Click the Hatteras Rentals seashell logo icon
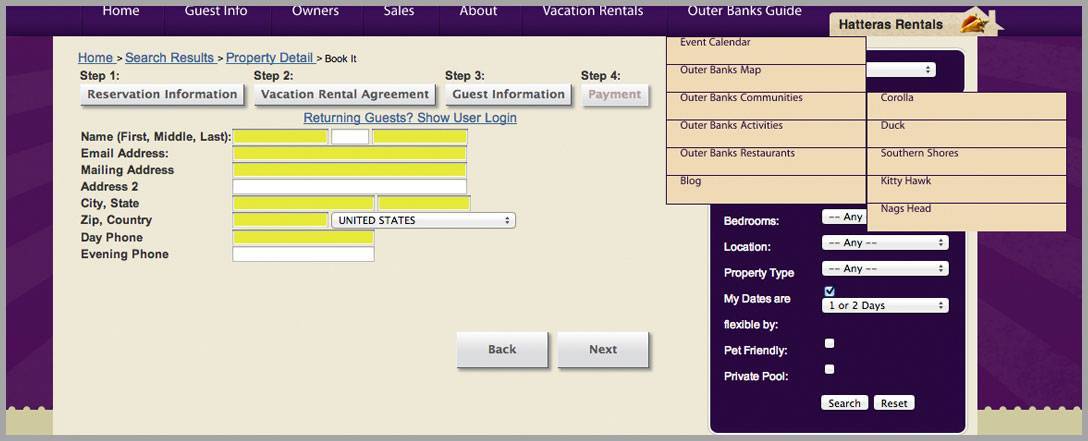 (974, 24)
